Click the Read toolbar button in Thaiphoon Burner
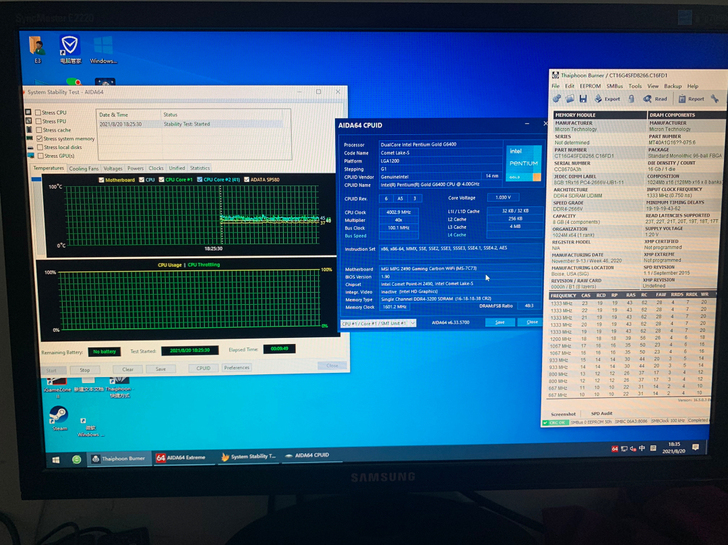 (x=655, y=98)
